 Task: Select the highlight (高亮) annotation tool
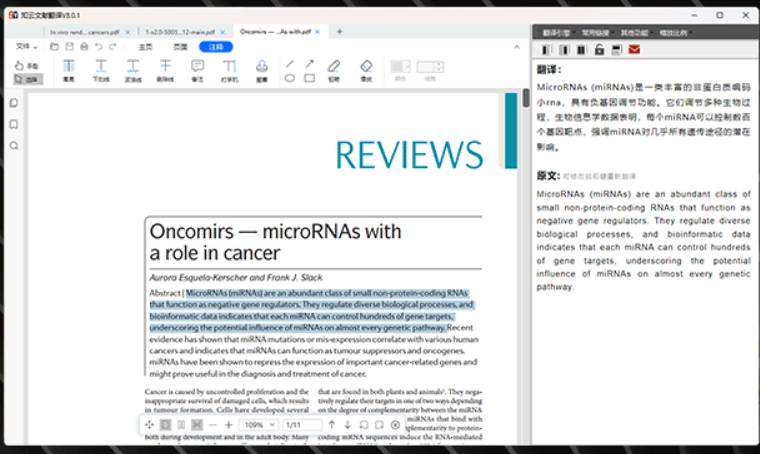(x=69, y=70)
